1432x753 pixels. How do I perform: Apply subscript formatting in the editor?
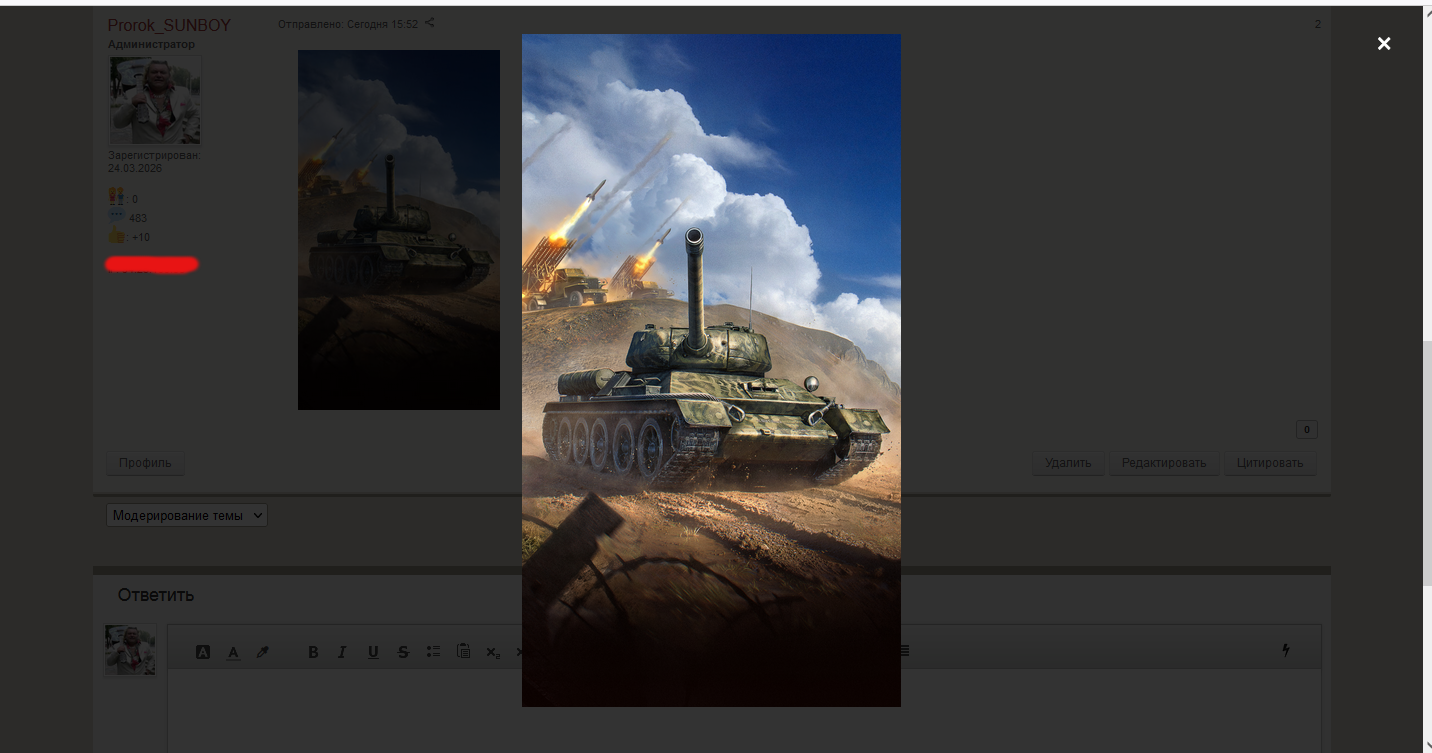click(493, 652)
